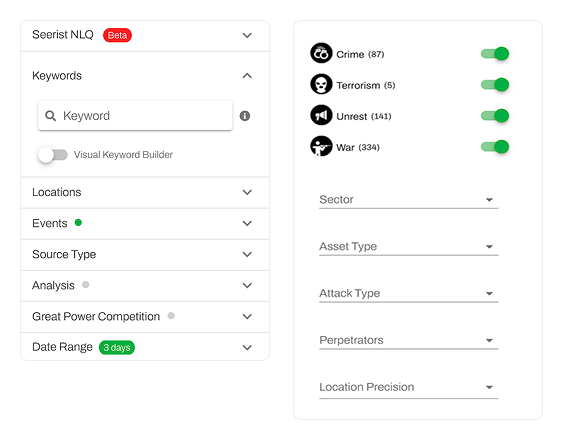Expand the Source Type section
563x440 pixels.
(x=145, y=255)
